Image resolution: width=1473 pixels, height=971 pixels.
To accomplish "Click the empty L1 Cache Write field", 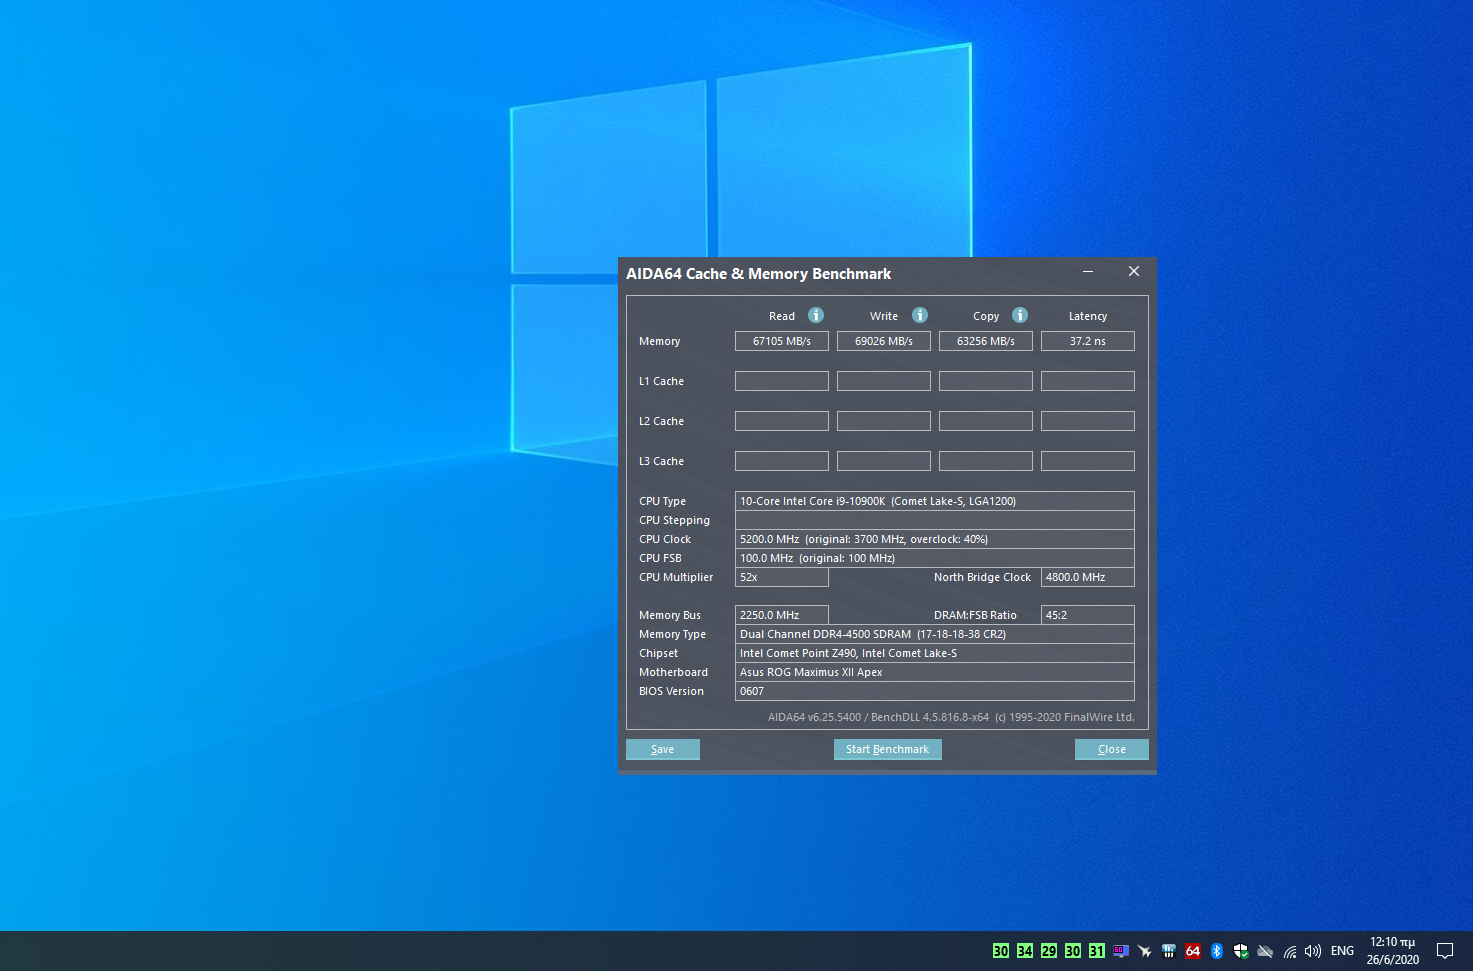I will [884, 381].
